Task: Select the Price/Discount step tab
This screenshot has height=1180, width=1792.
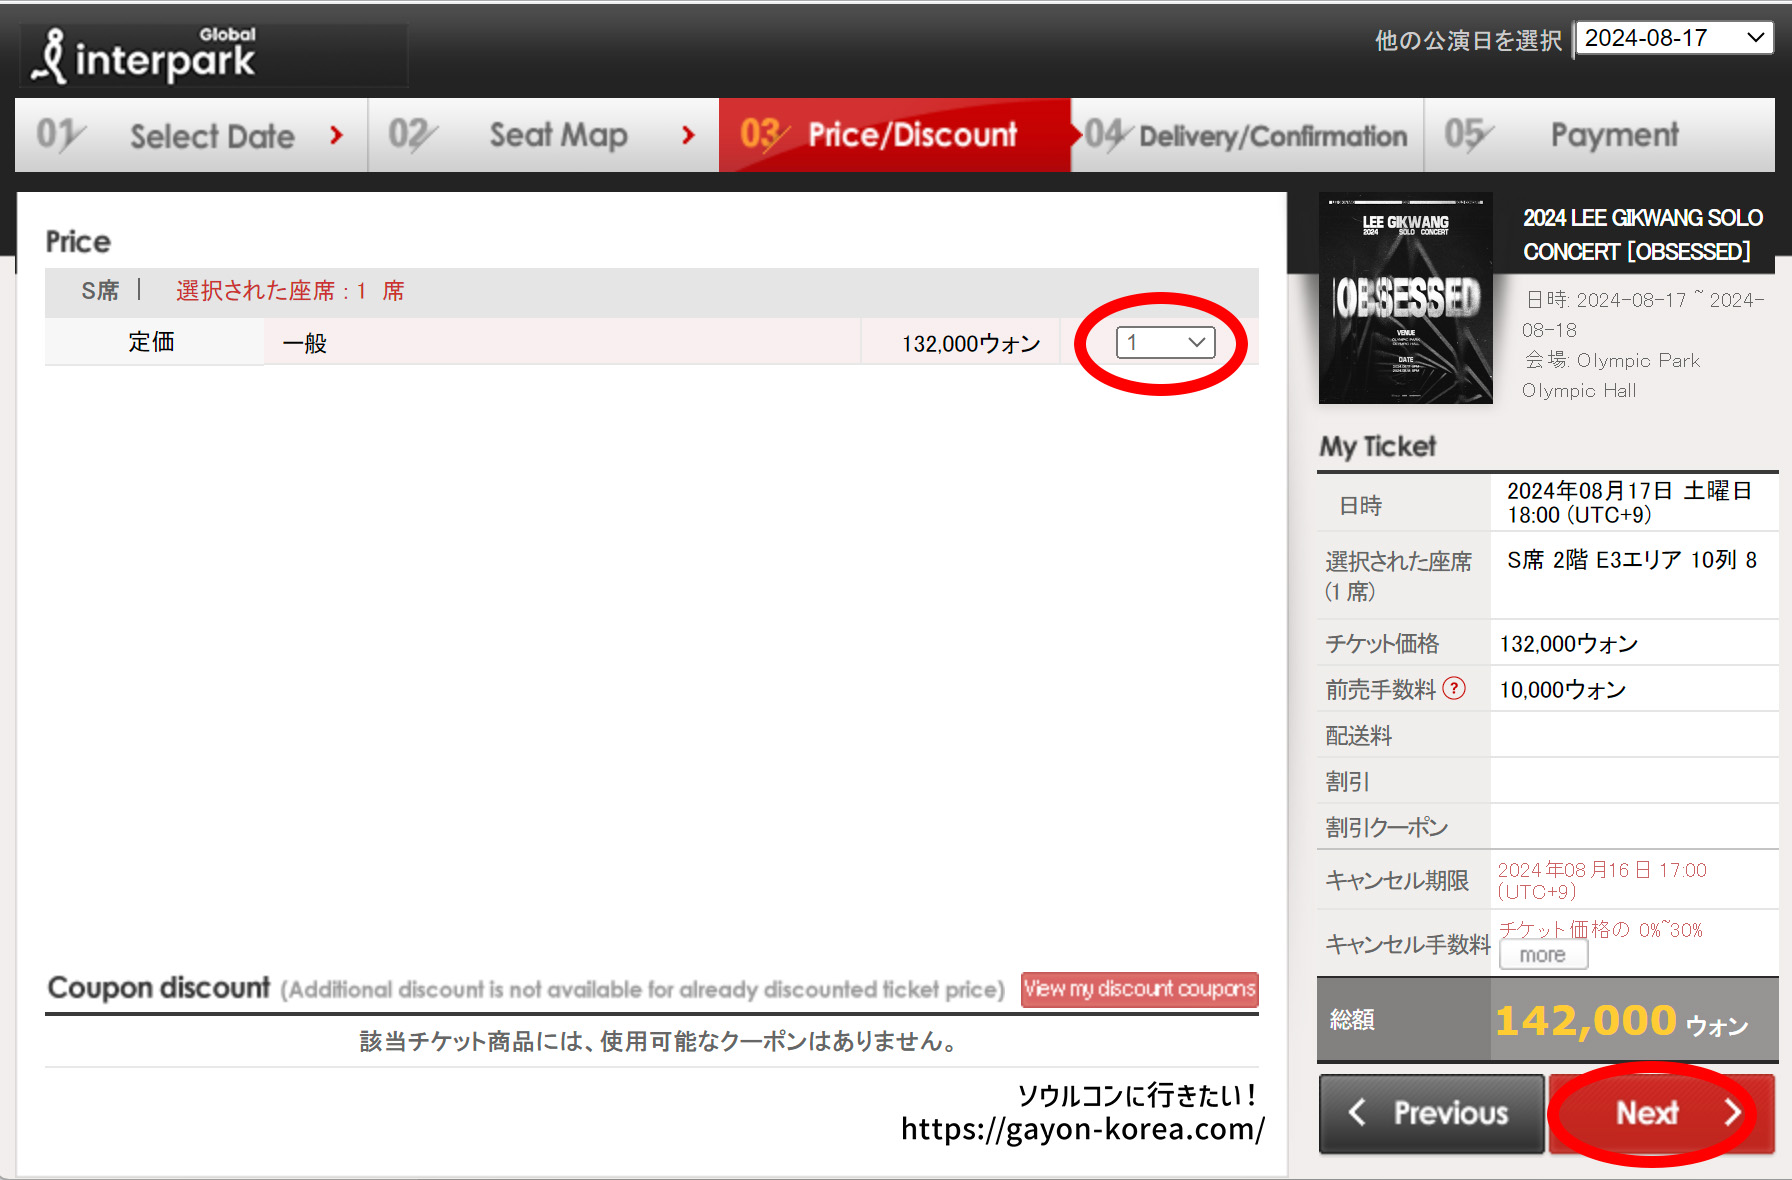Action: click(894, 135)
